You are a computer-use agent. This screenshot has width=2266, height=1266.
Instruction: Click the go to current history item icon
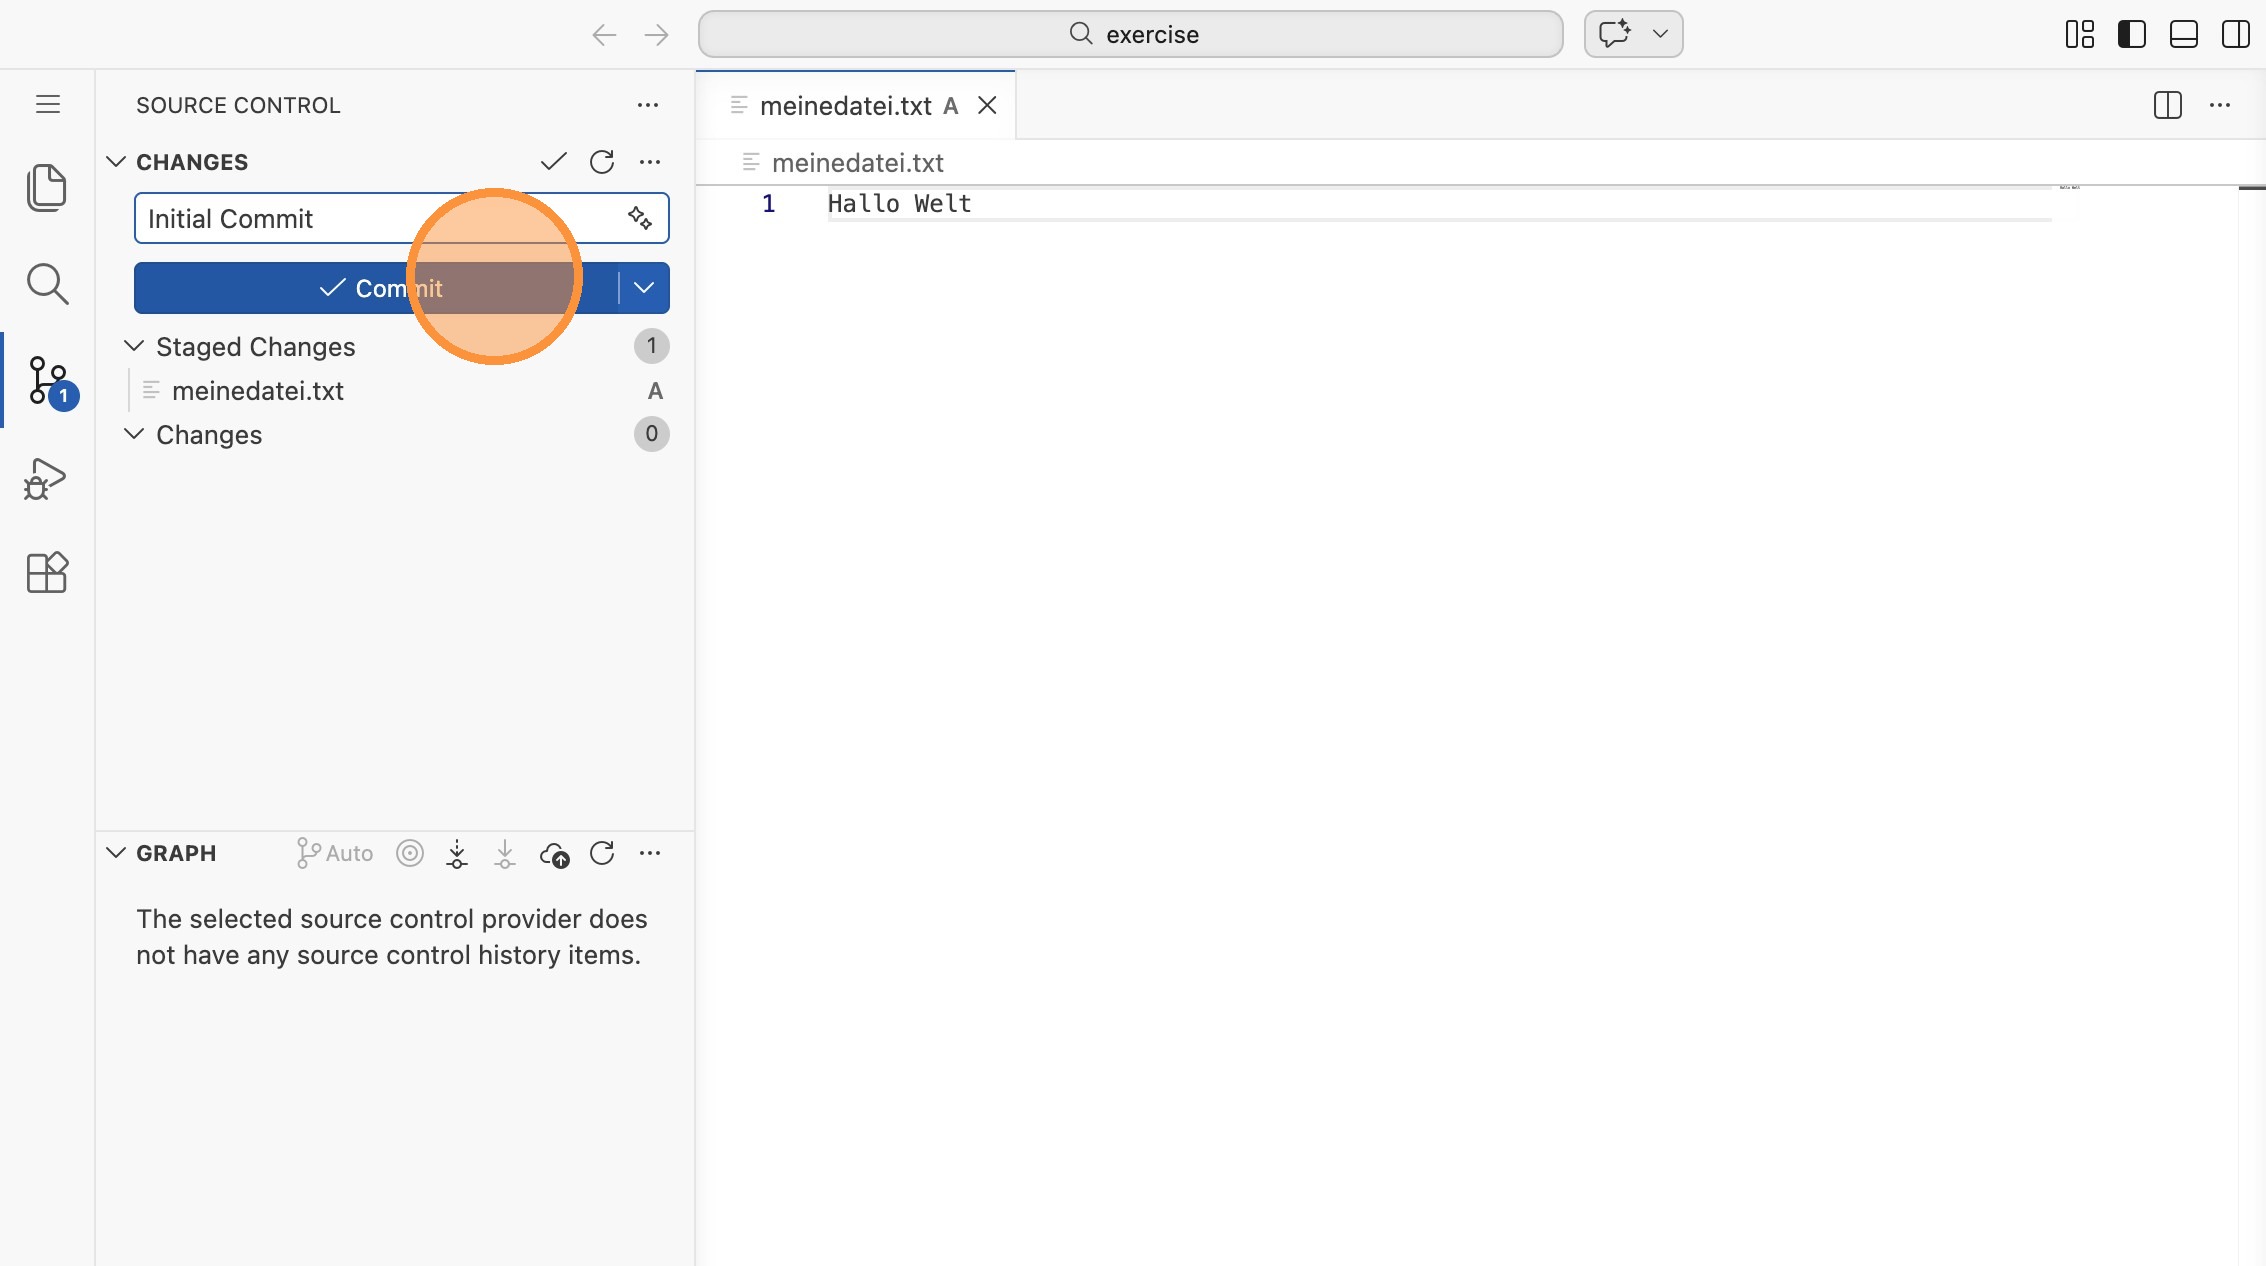(x=410, y=854)
